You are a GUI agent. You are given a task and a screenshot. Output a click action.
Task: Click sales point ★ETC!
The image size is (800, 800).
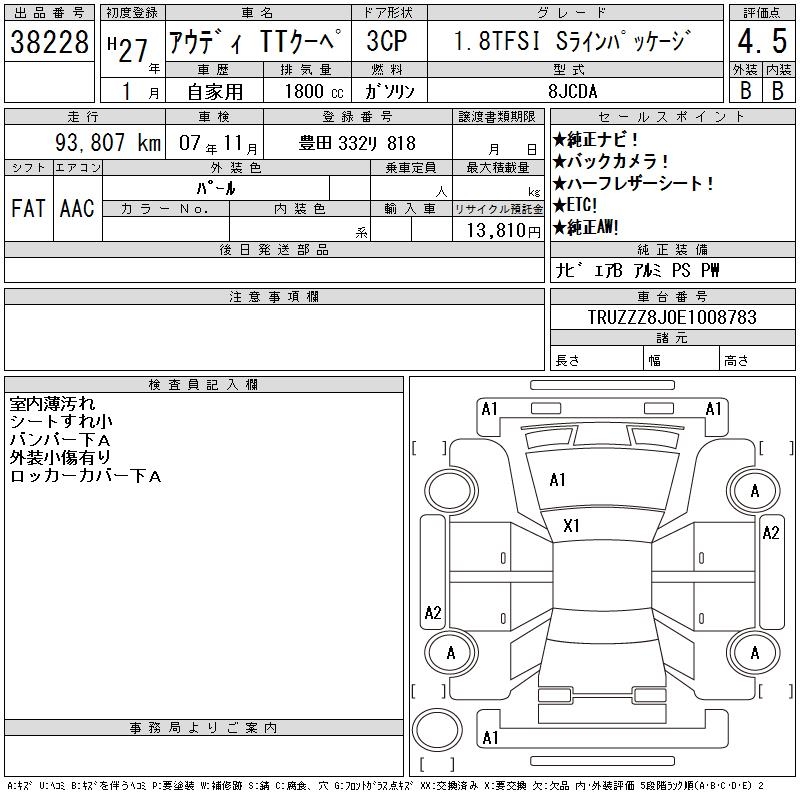click(x=574, y=205)
